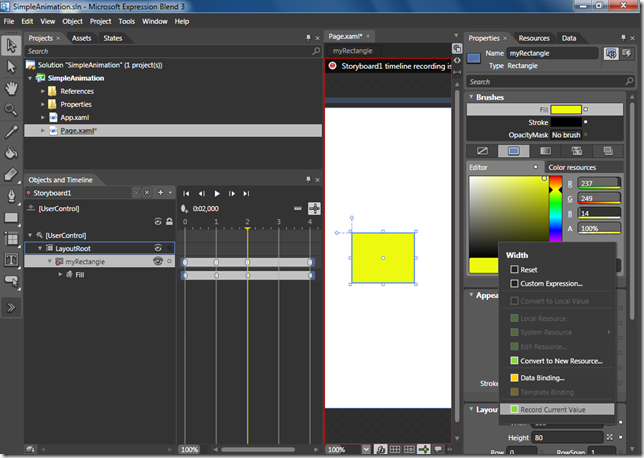
Task: Select the Grid layout tool
Action: [12, 239]
